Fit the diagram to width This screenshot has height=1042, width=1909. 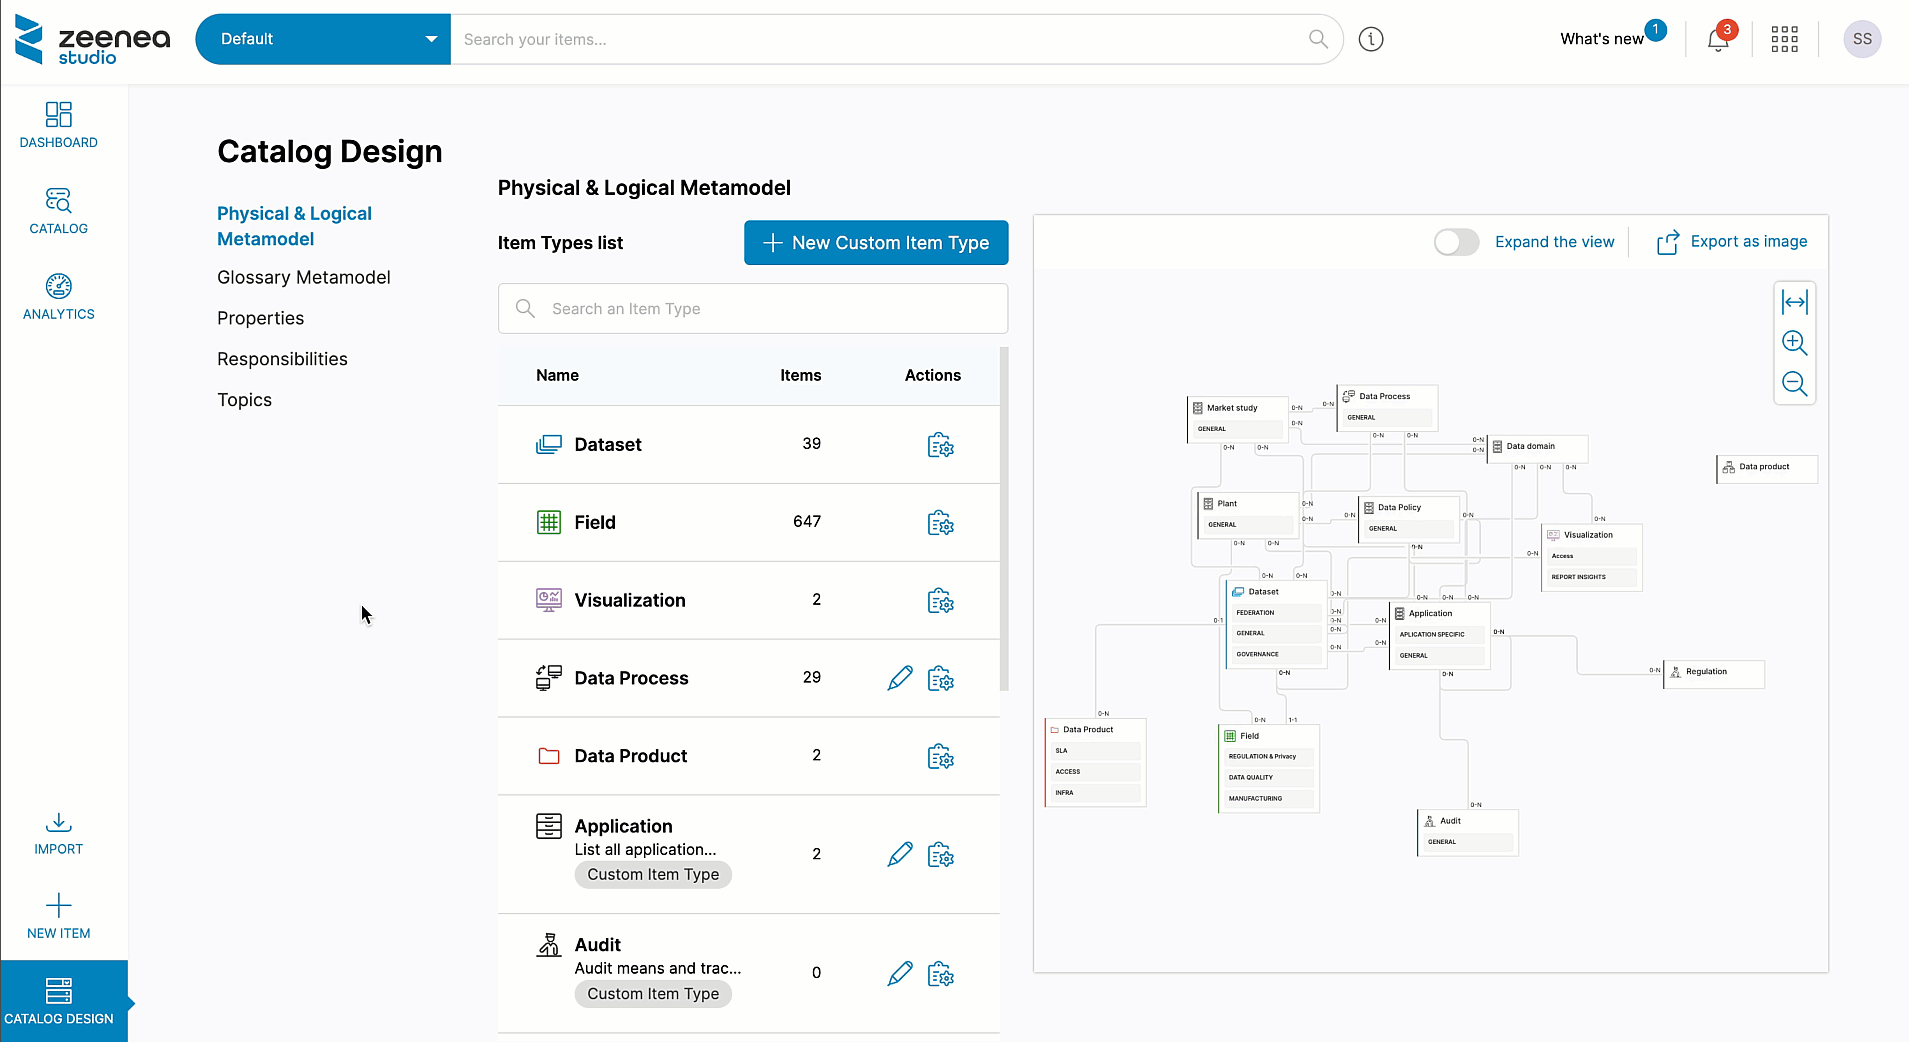point(1795,301)
